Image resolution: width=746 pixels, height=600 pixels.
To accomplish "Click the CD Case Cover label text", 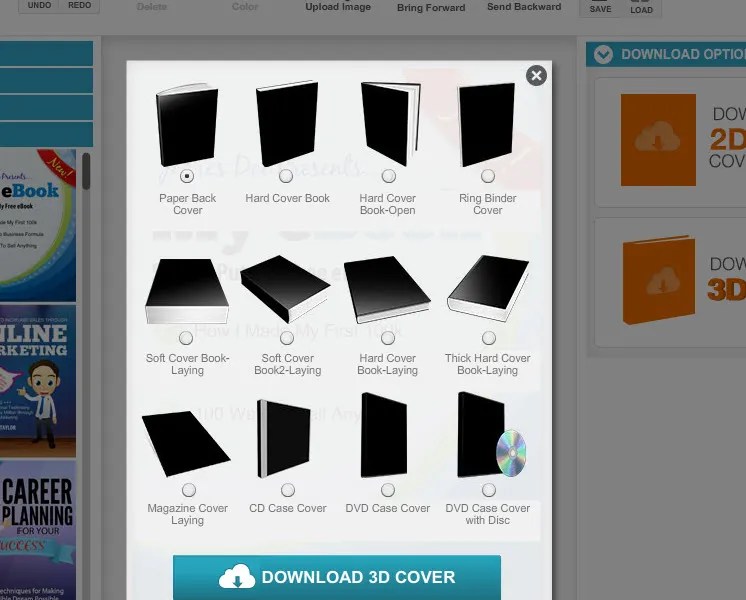I will coord(288,508).
